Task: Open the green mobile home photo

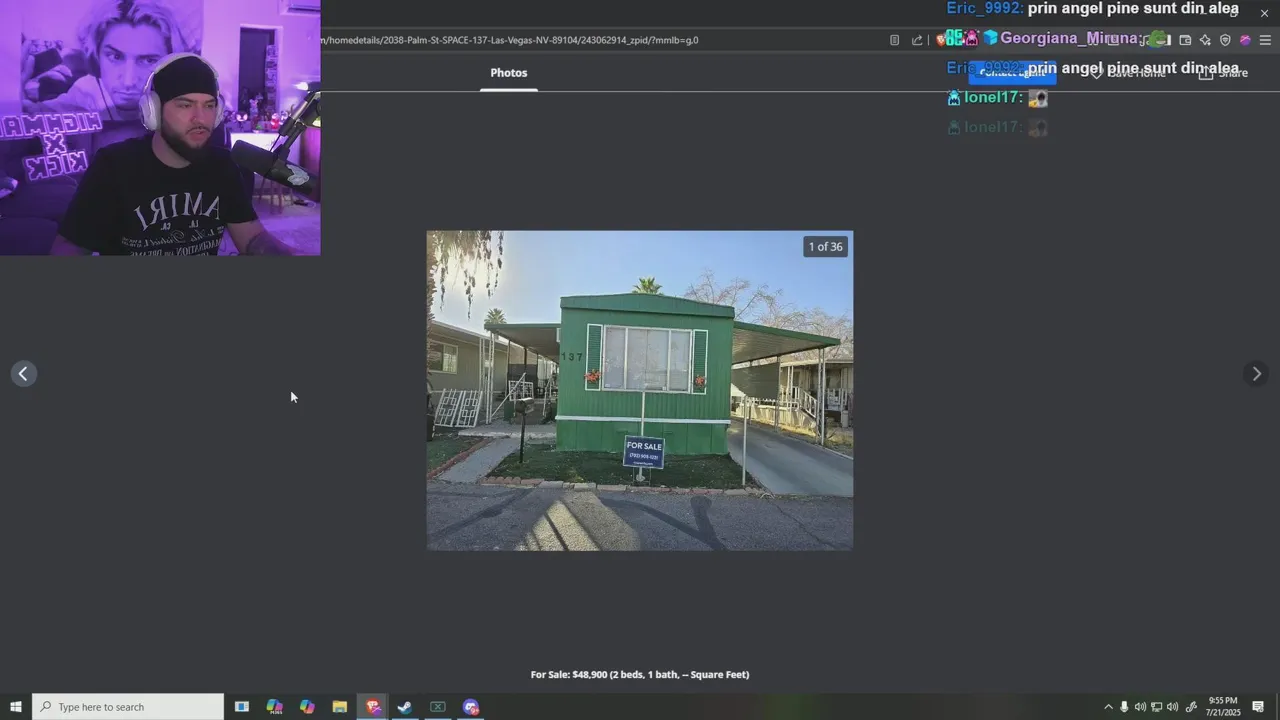Action: (x=640, y=391)
